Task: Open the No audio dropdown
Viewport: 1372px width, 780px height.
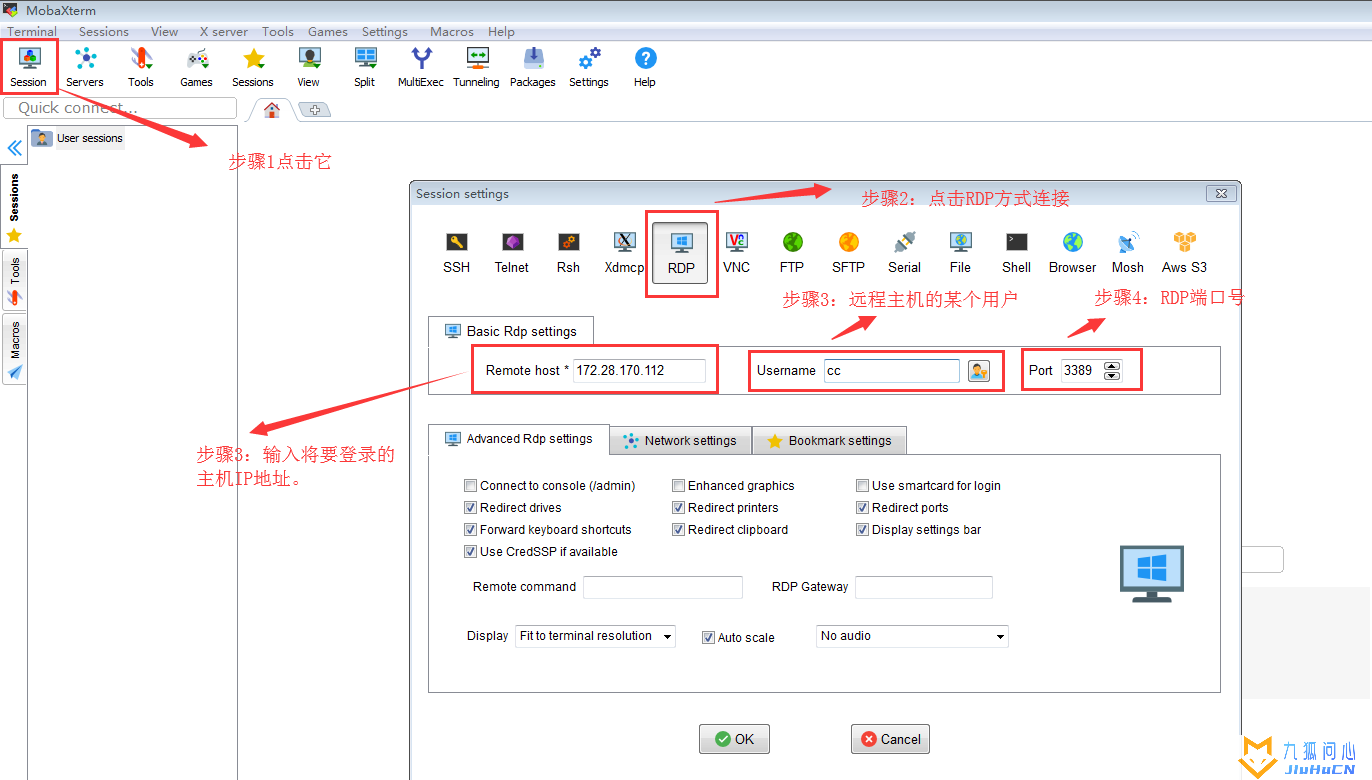Action: pyautogui.click(x=912, y=636)
